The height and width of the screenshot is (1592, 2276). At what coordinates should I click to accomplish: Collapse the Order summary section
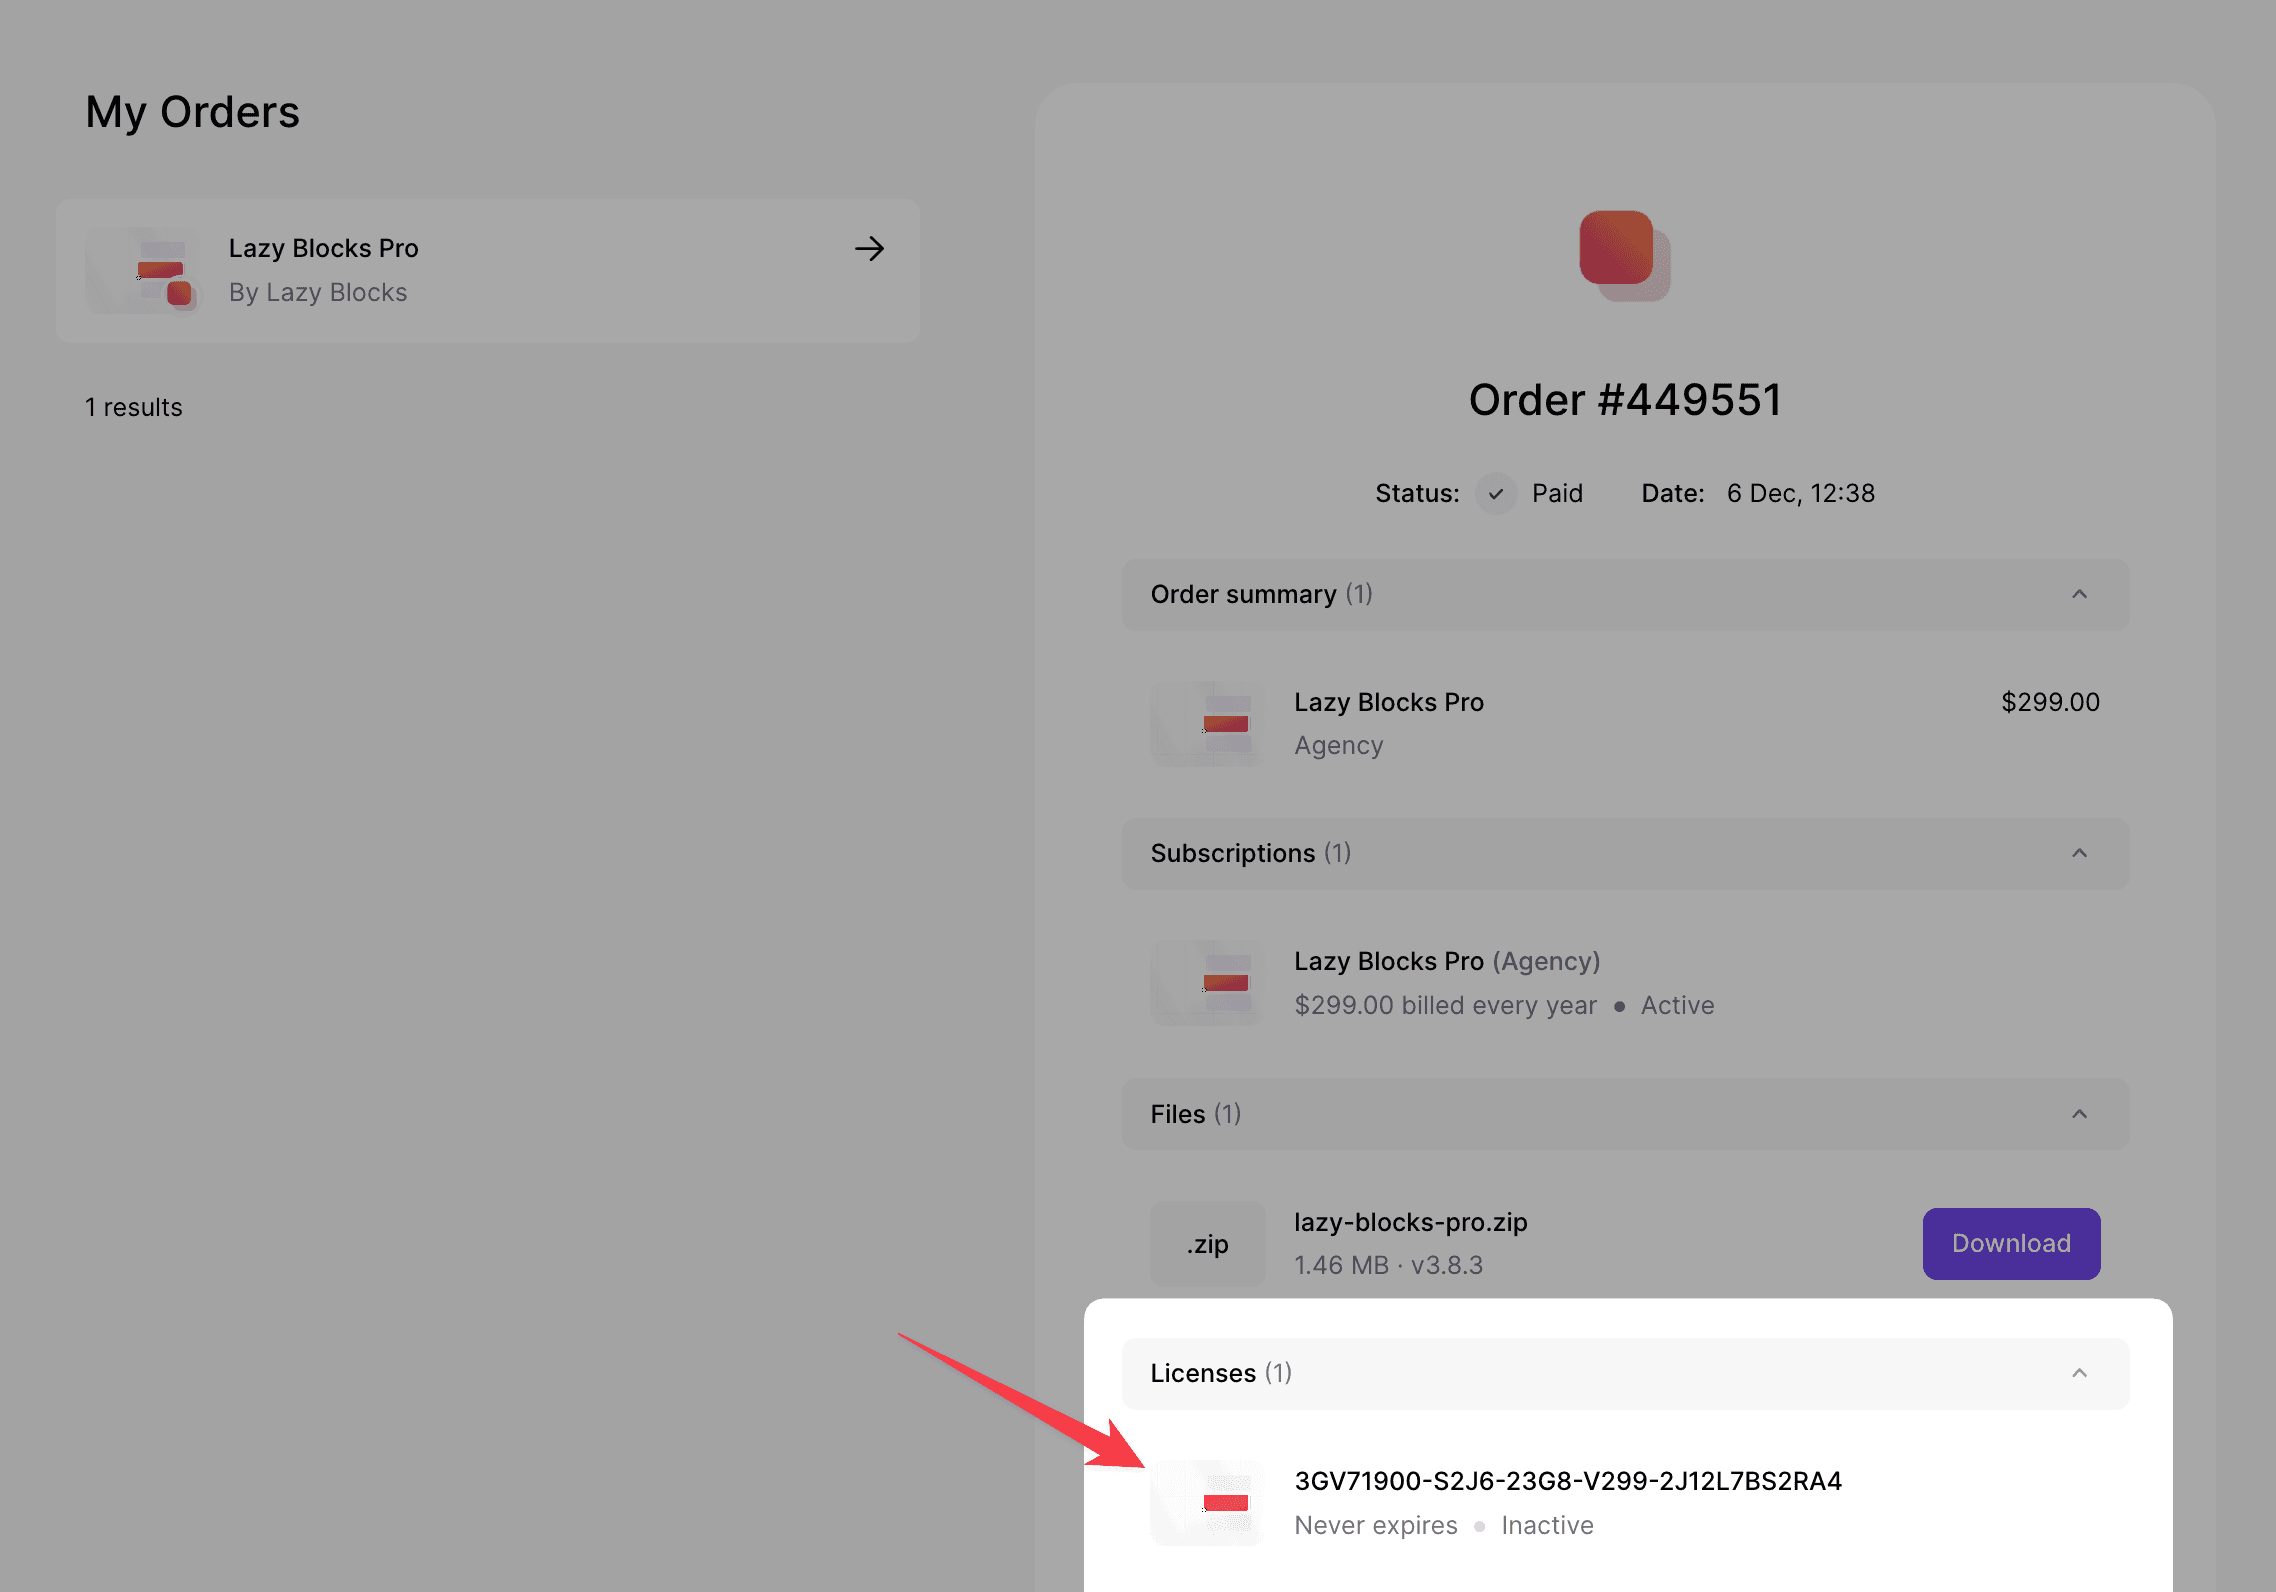(x=2081, y=594)
